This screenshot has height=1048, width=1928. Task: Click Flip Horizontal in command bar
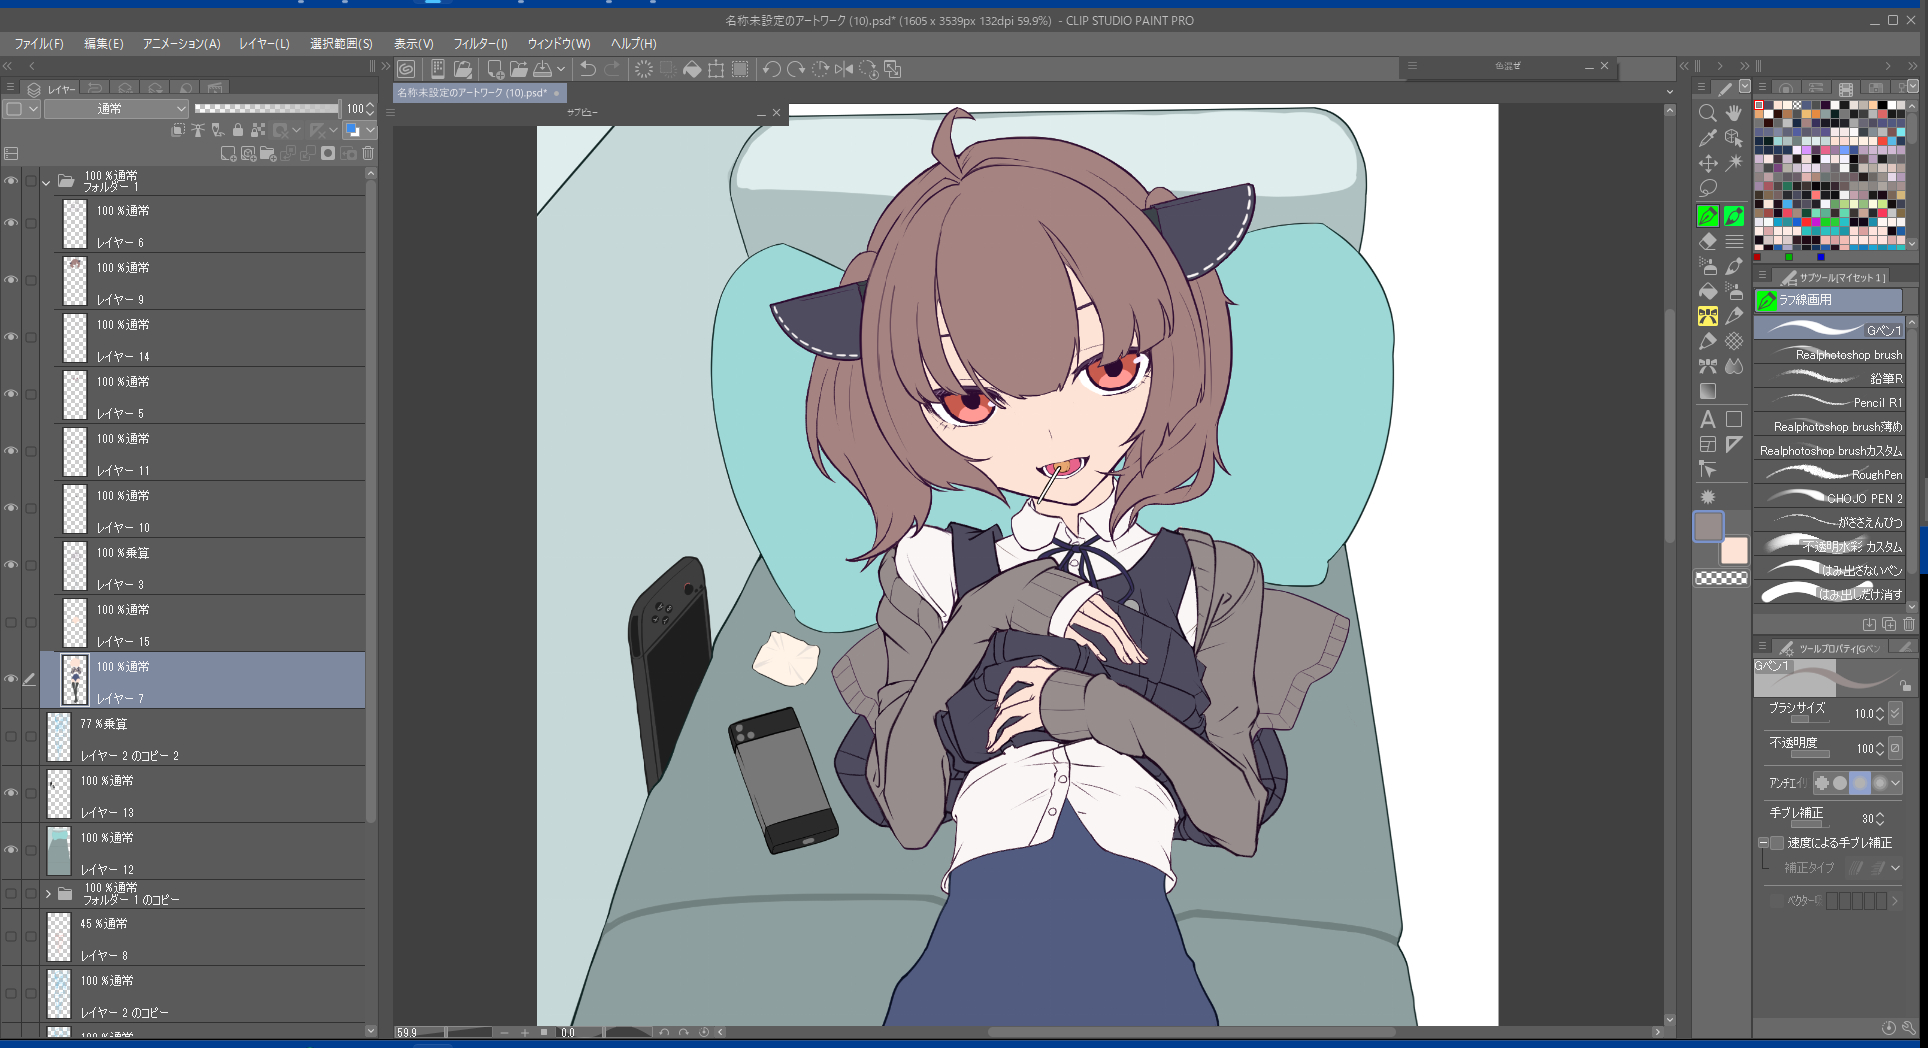point(844,69)
